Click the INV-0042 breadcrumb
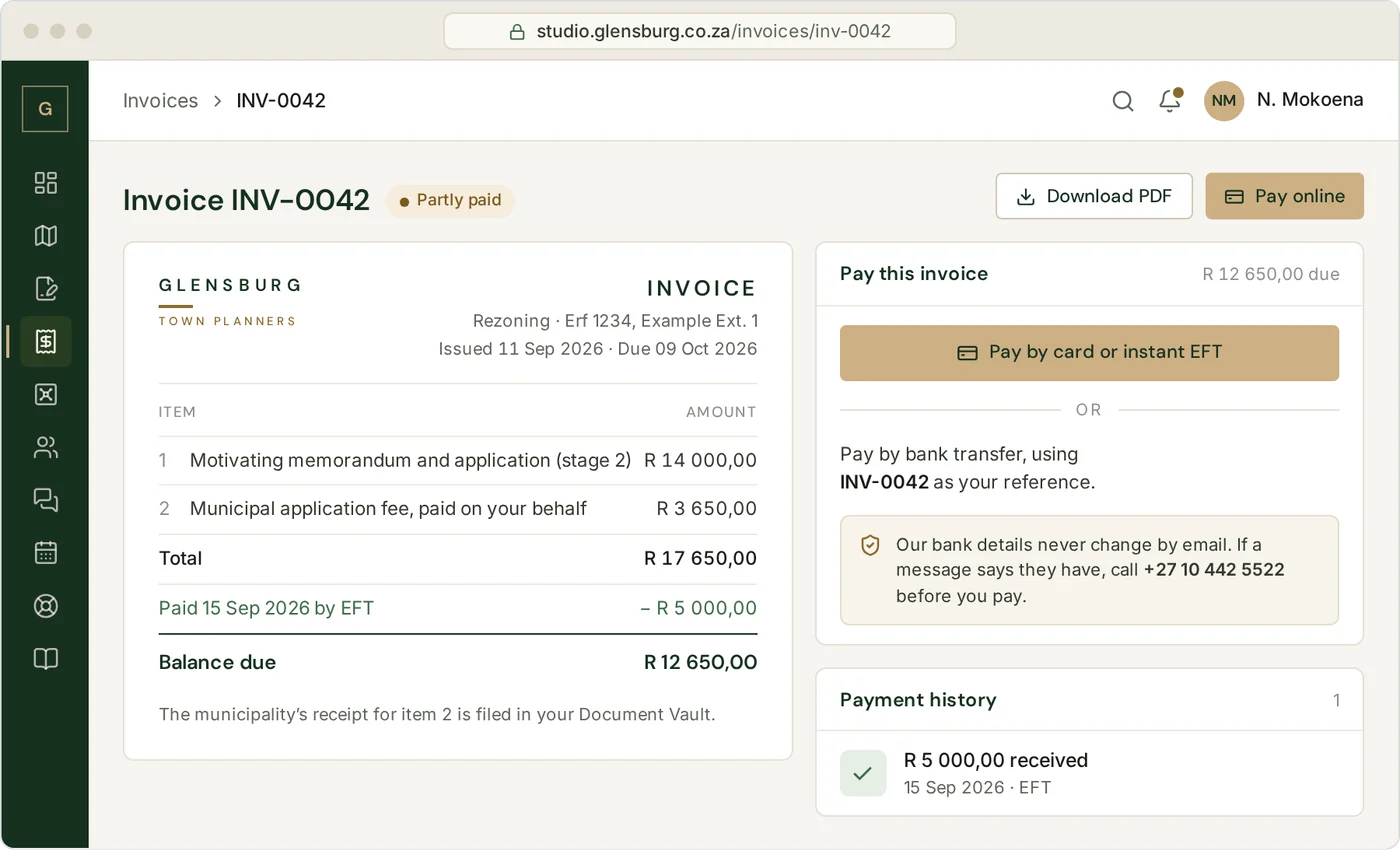The image size is (1400, 851). click(281, 101)
